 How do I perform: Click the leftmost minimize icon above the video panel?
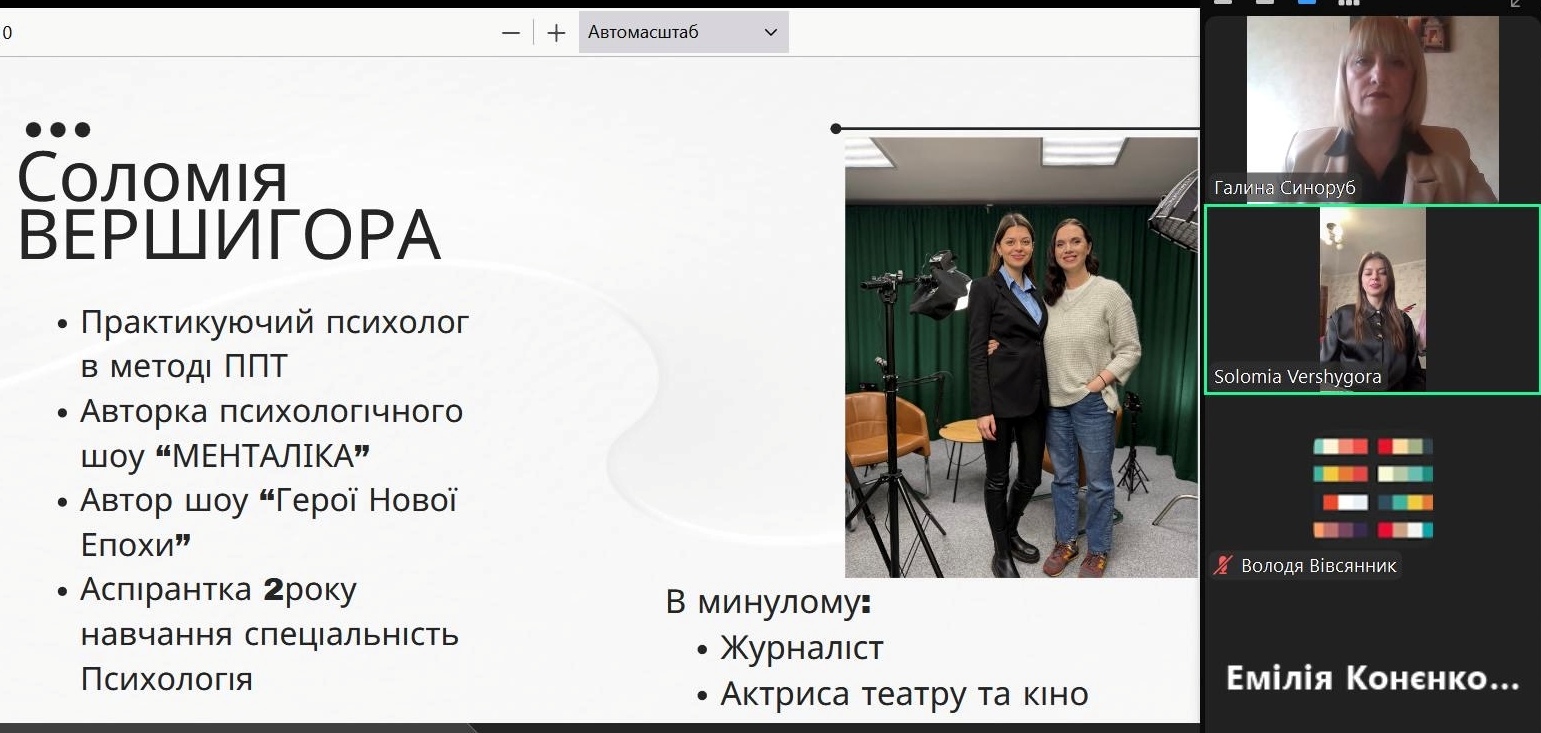click(x=1221, y=4)
